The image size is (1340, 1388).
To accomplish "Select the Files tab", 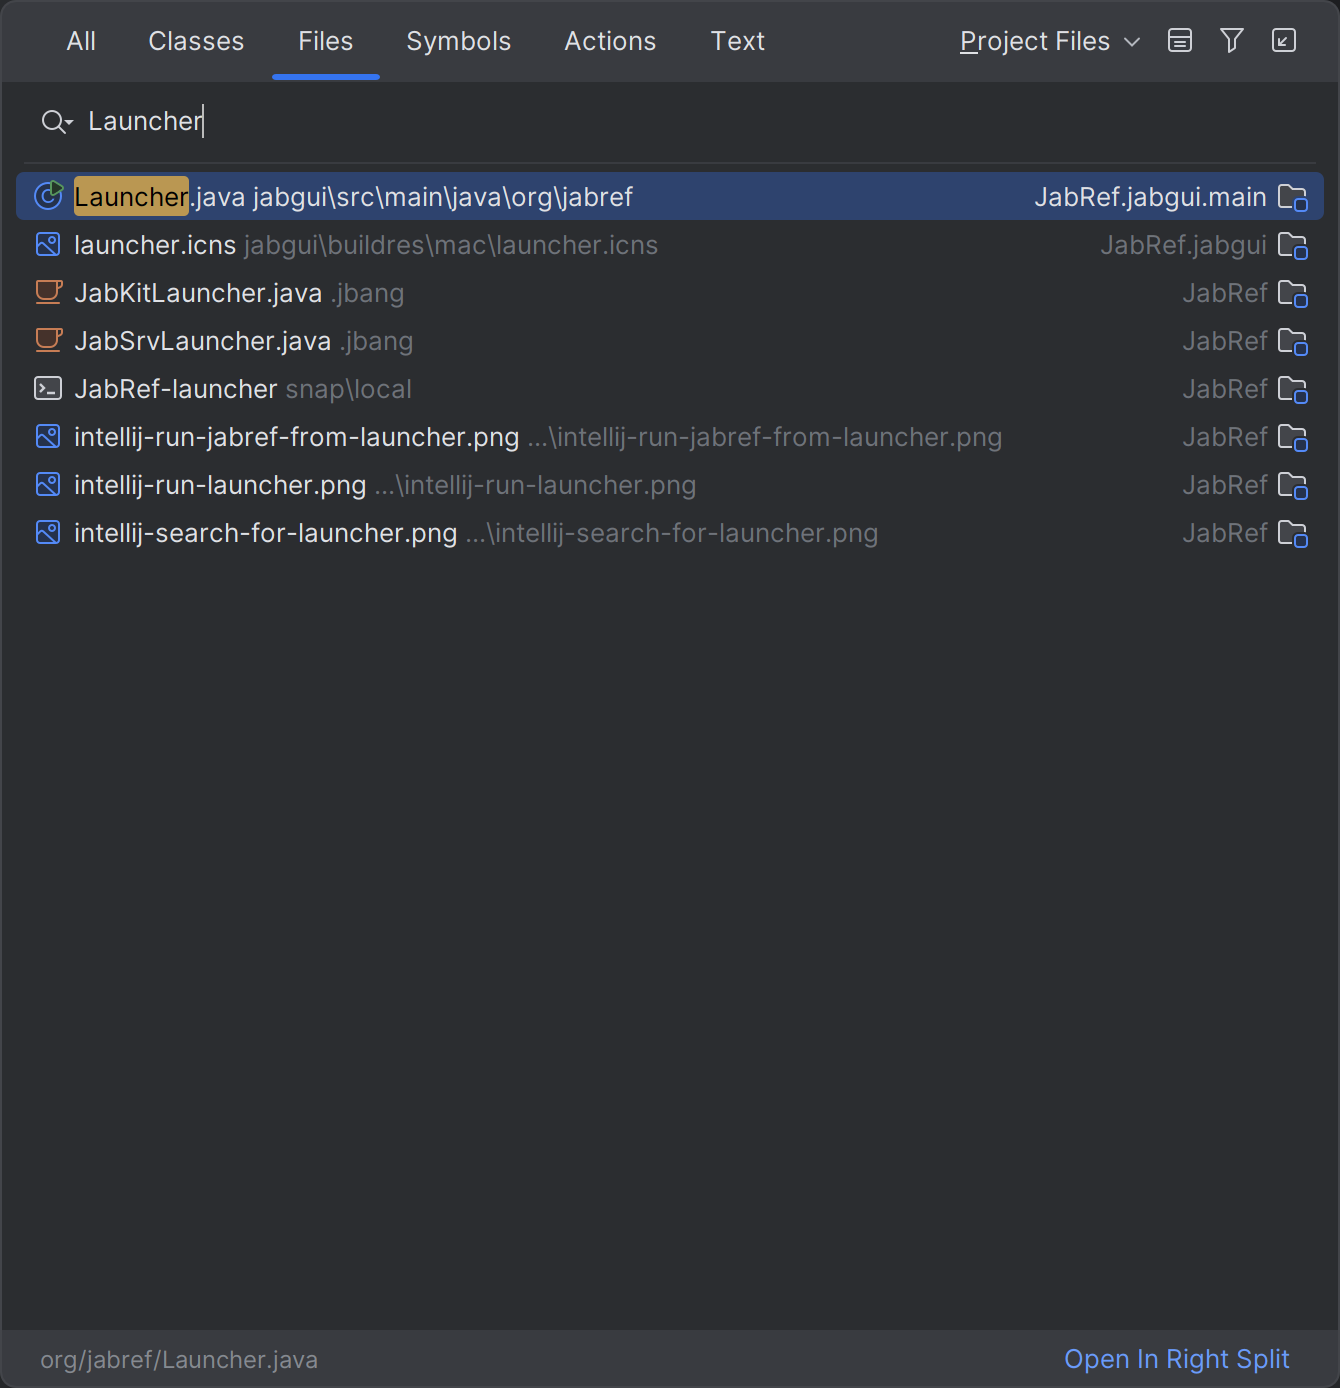I will 326,41.
